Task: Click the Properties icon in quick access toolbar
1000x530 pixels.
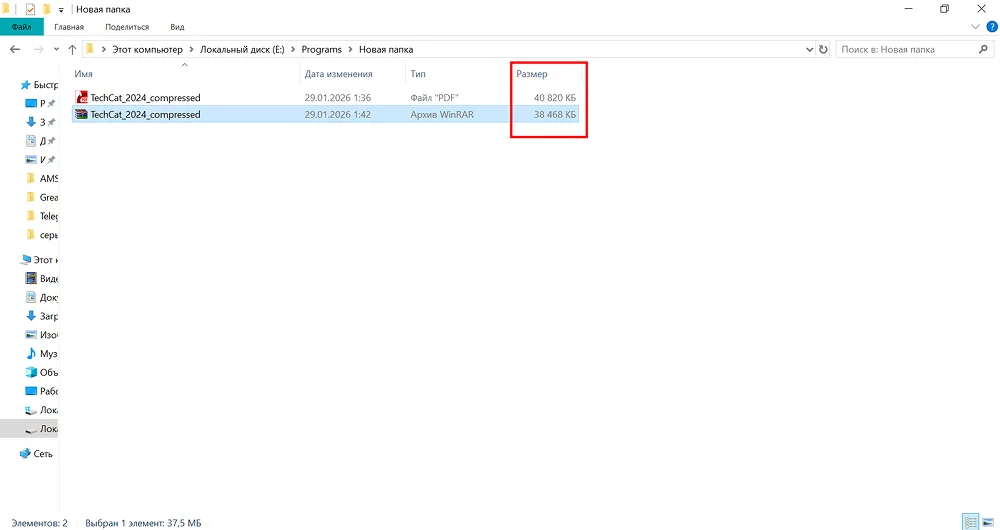Action: pos(29,9)
